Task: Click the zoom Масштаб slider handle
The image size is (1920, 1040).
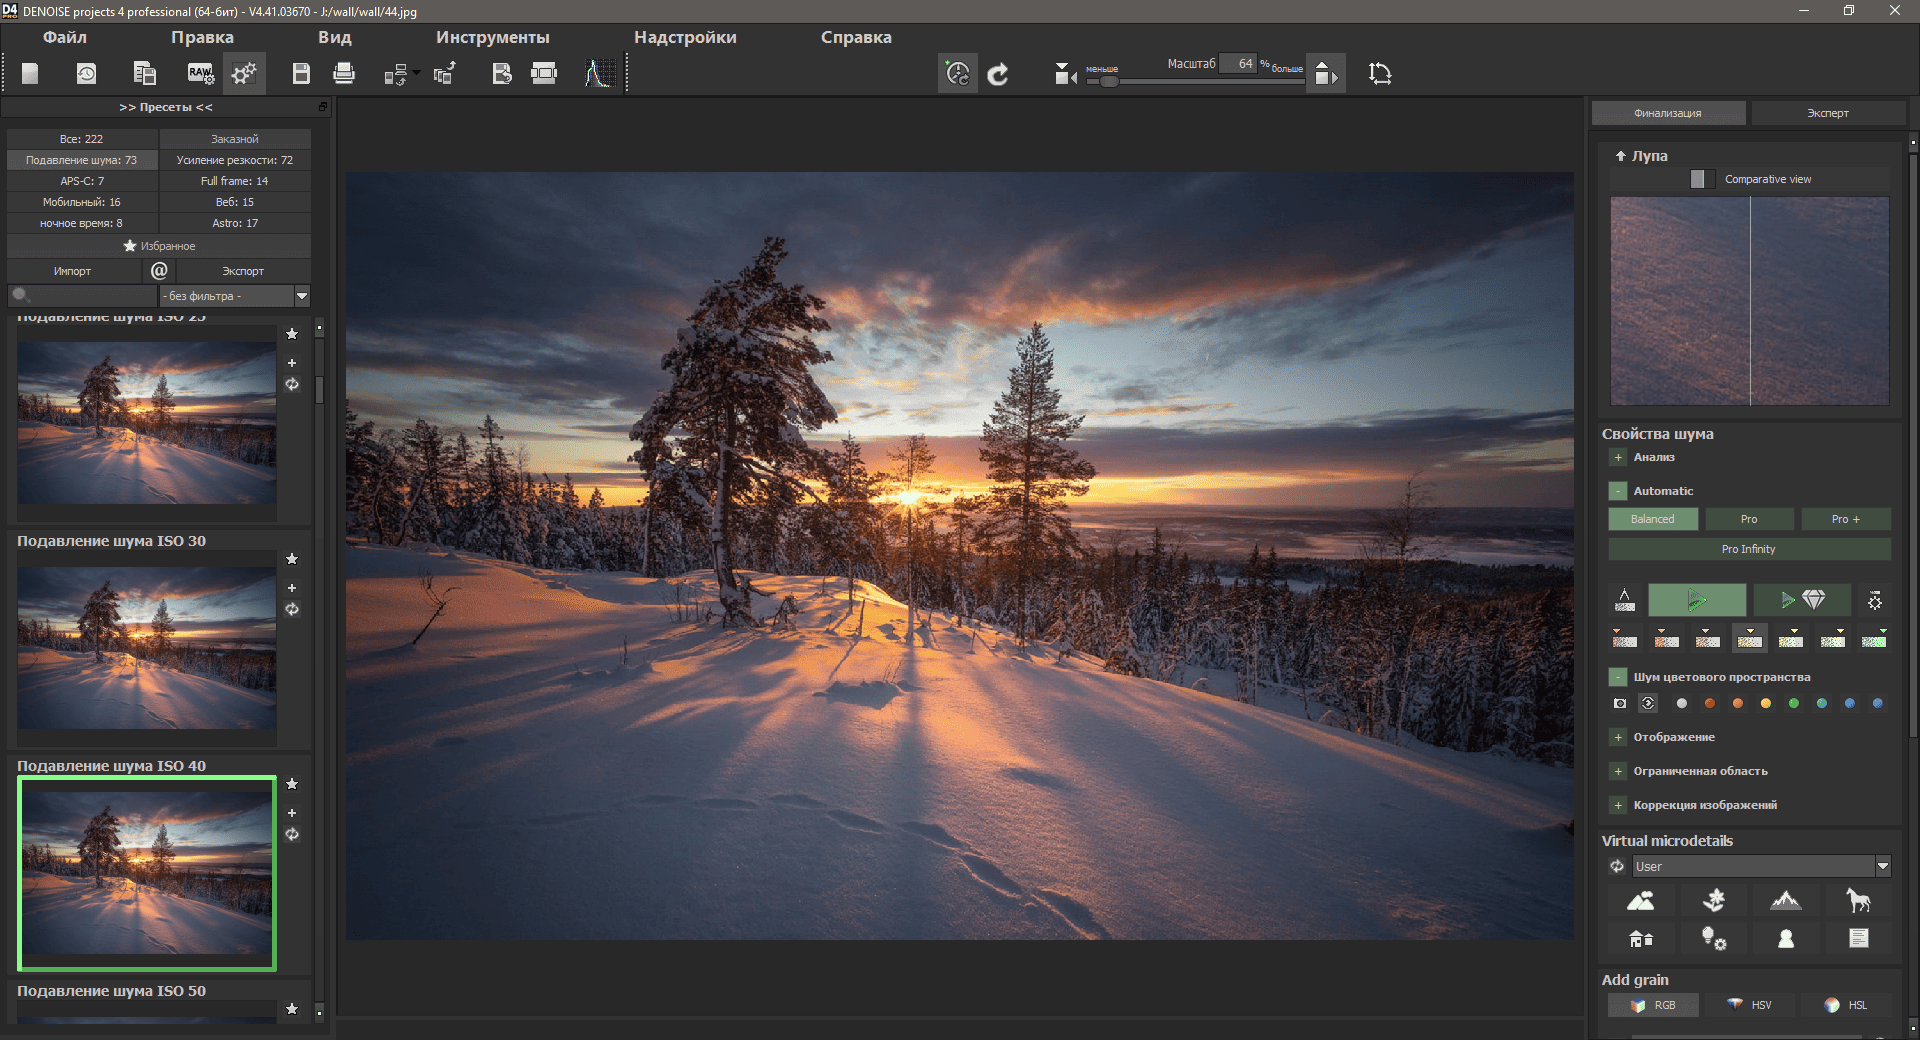Action: click(1108, 81)
